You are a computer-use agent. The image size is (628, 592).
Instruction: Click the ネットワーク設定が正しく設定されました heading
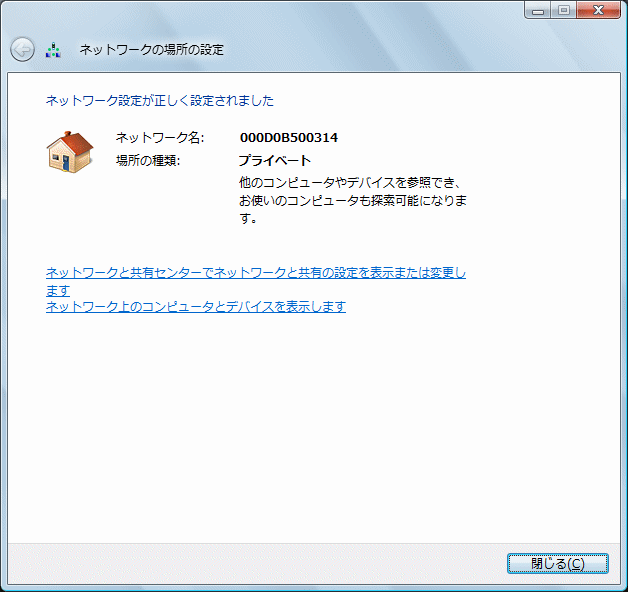coord(160,101)
